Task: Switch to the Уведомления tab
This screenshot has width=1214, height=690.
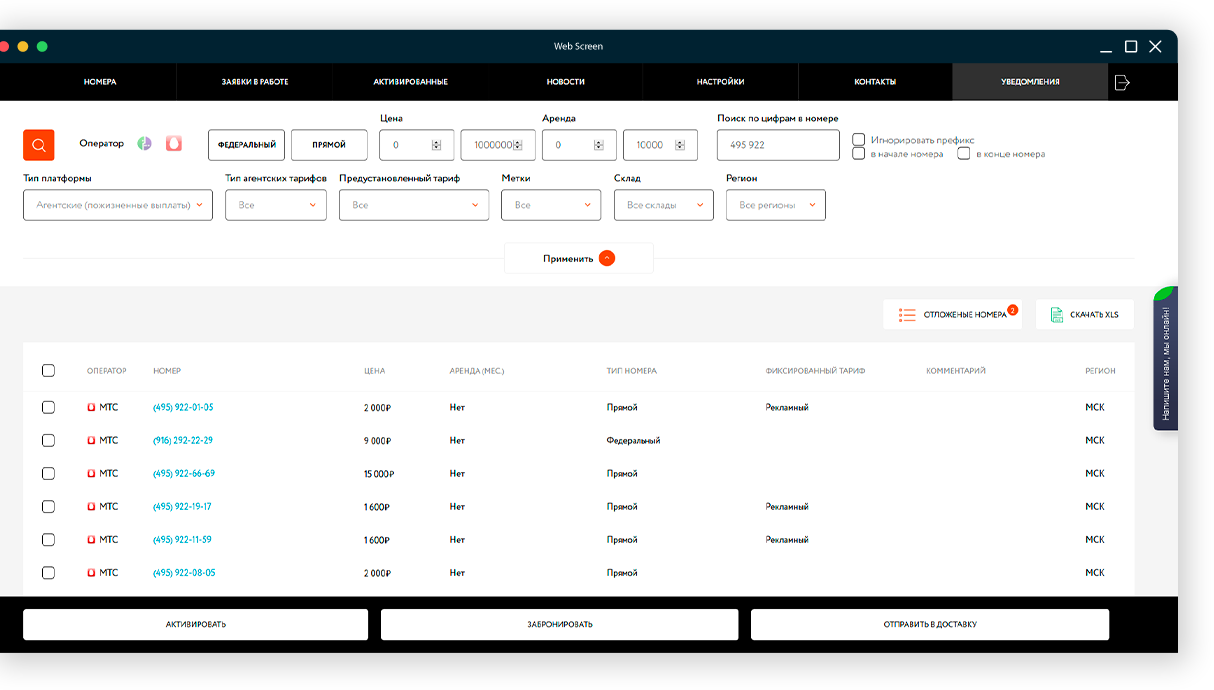Action: tap(1030, 82)
